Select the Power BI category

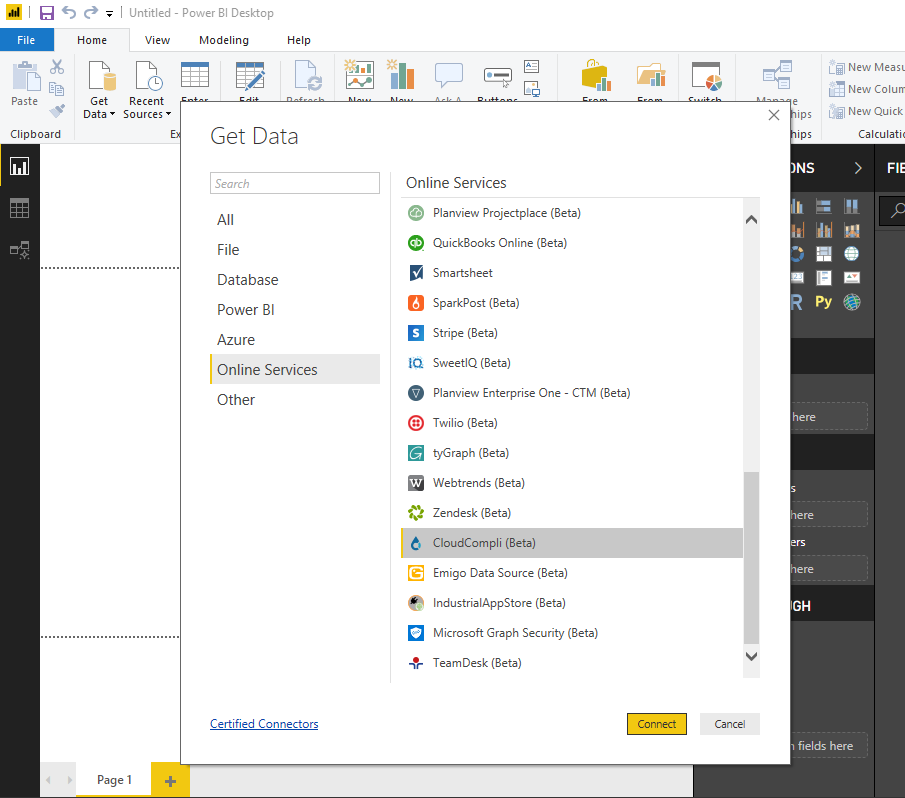click(295, 310)
